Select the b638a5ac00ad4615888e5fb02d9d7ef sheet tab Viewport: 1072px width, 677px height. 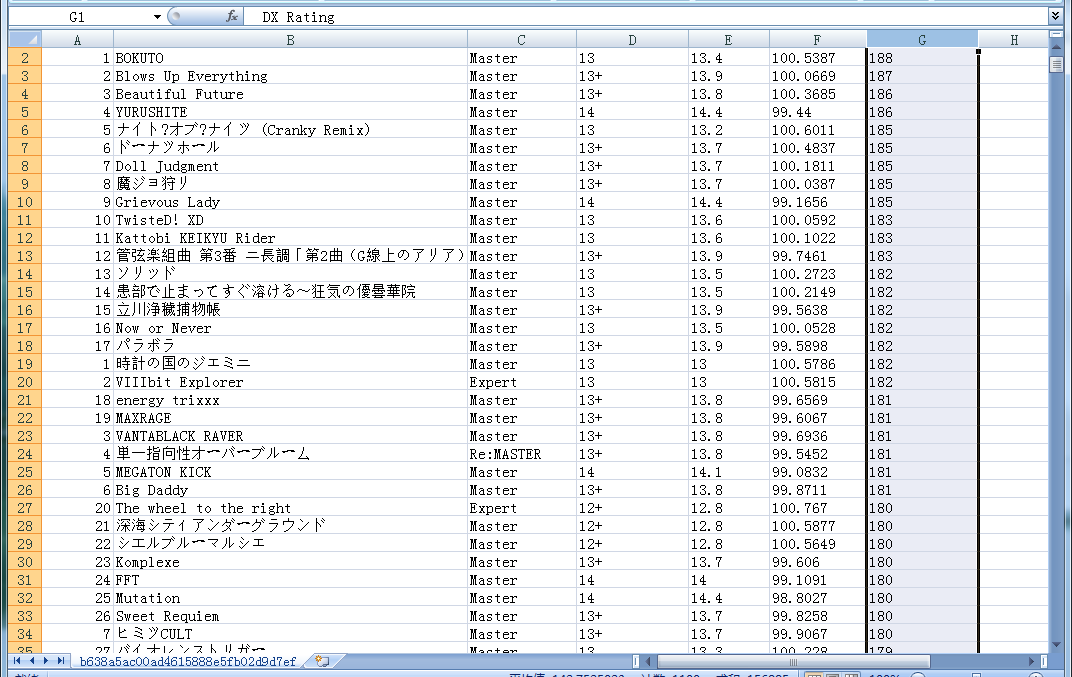(x=188, y=662)
